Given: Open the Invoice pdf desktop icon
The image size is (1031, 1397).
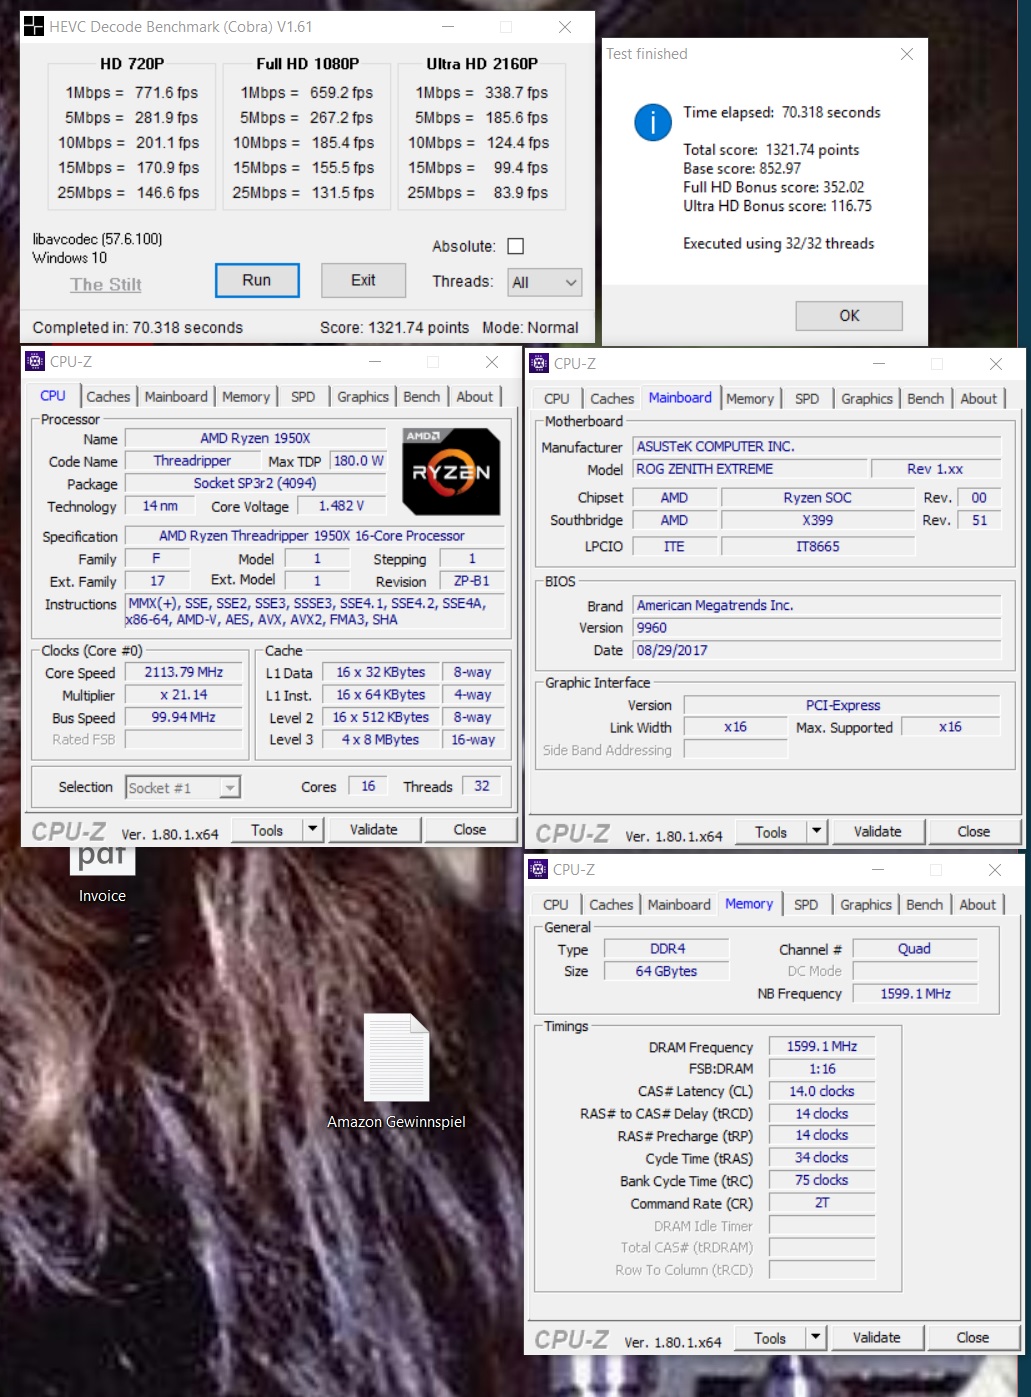Looking at the screenshot, I should click(102, 874).
